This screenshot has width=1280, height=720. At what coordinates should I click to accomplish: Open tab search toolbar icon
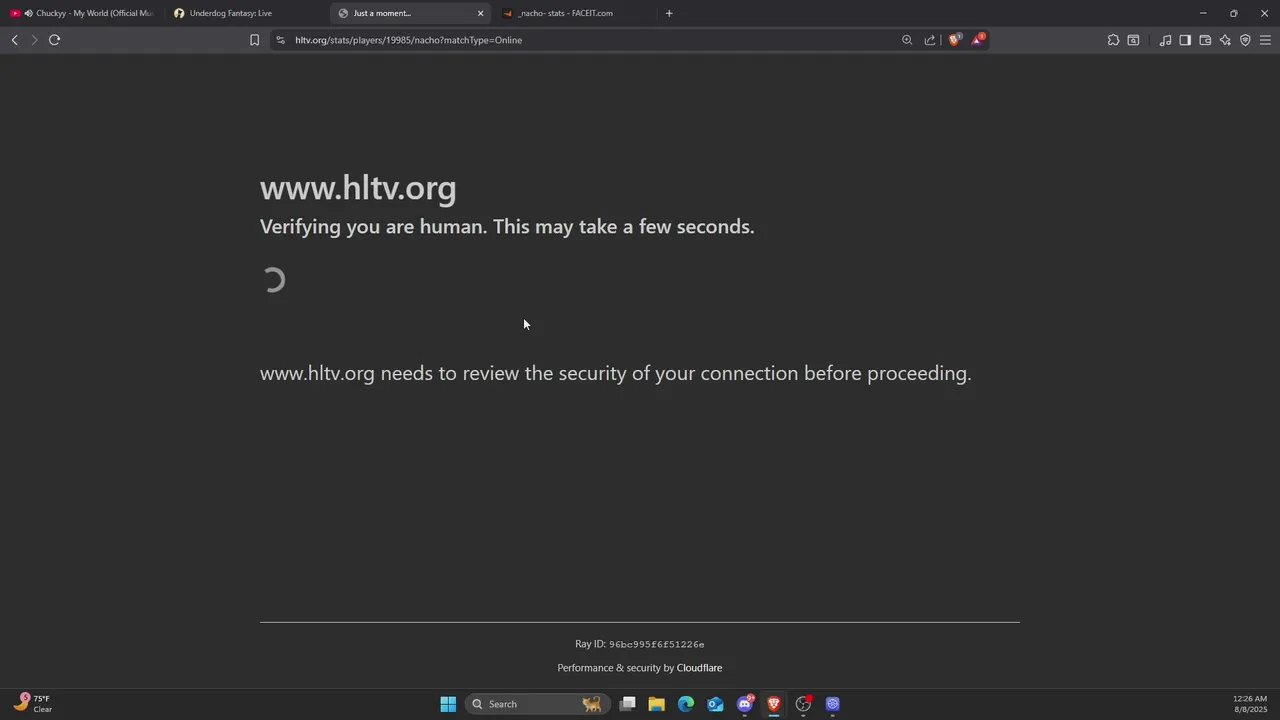(1133, 40)
